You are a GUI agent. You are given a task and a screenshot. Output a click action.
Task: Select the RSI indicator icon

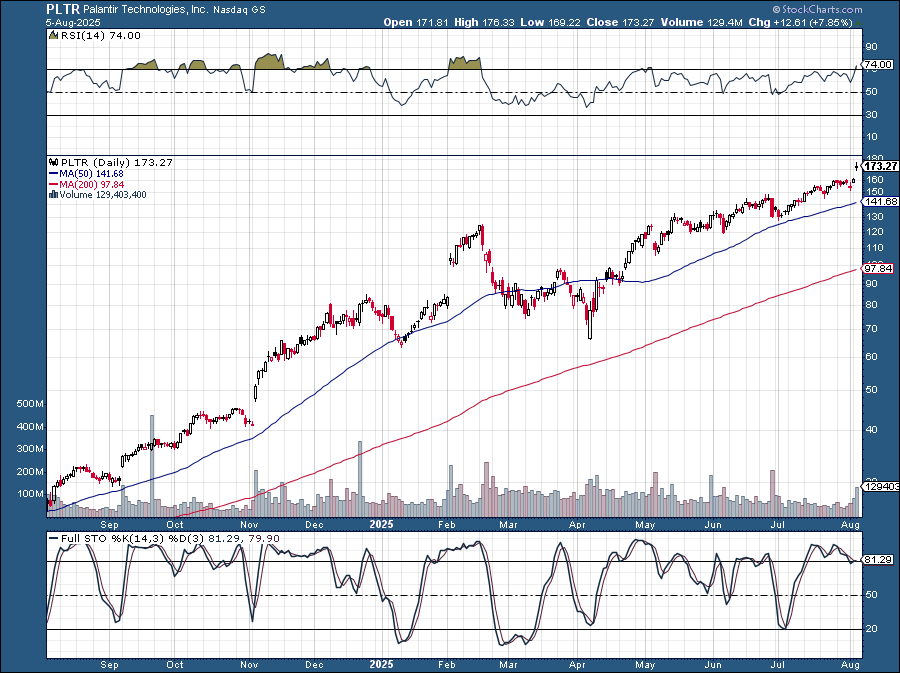pyautogui.click(x=53, y=36)
